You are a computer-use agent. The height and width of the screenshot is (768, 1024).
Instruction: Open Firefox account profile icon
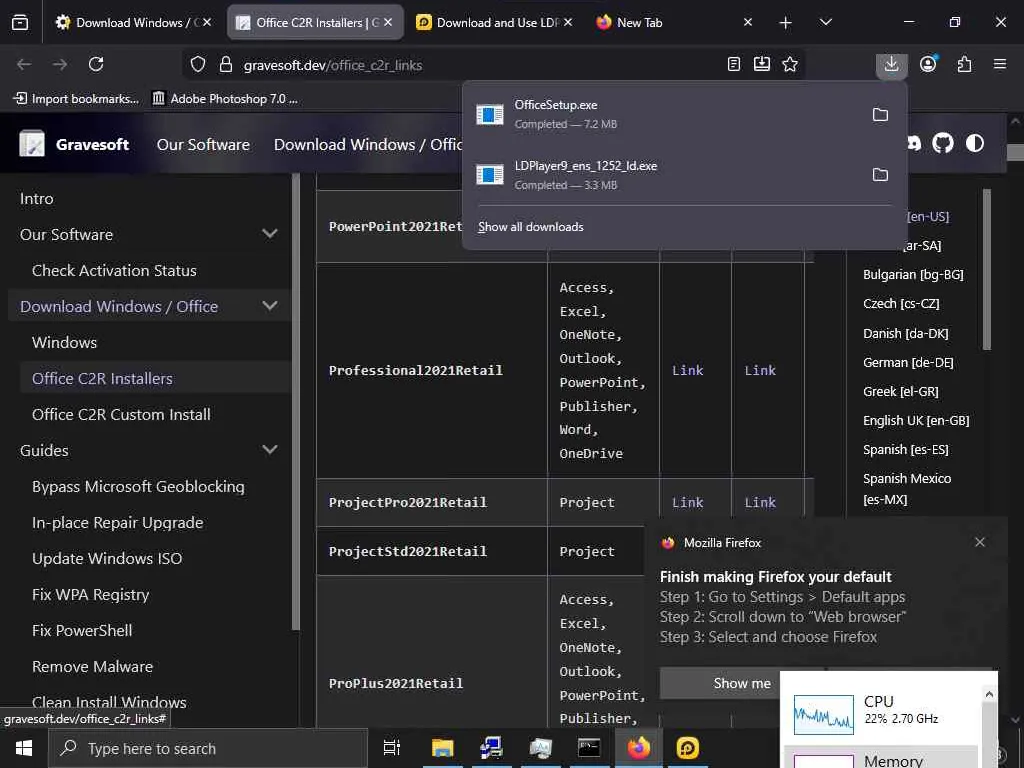pos(928,64)
